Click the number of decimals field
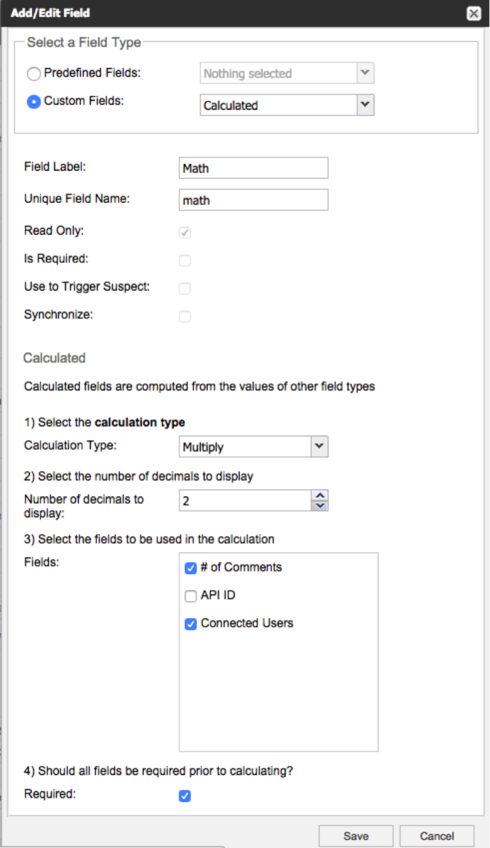The height and width of the screenshot is (848, 490). tap(245, 501)
